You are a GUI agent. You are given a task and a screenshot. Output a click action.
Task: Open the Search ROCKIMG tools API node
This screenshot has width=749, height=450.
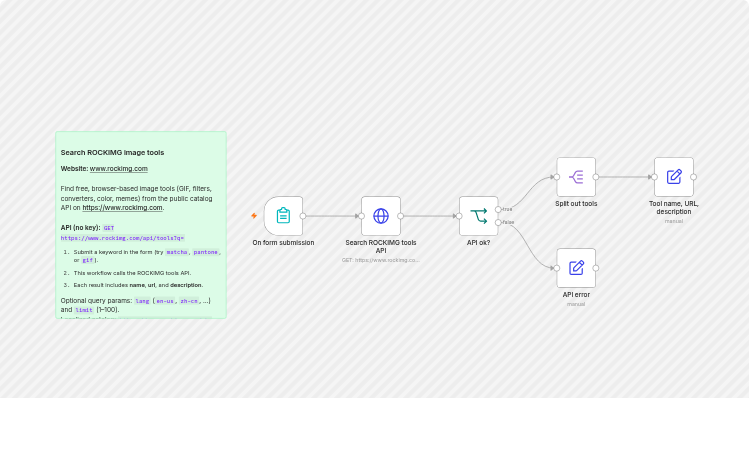point(381,216)
